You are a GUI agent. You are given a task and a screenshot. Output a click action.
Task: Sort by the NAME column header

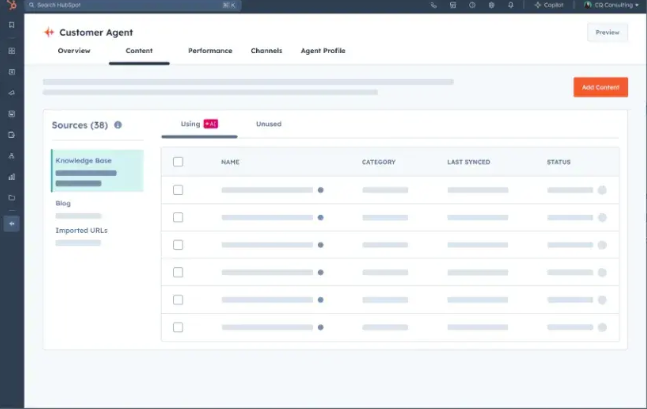coord(230,162)
